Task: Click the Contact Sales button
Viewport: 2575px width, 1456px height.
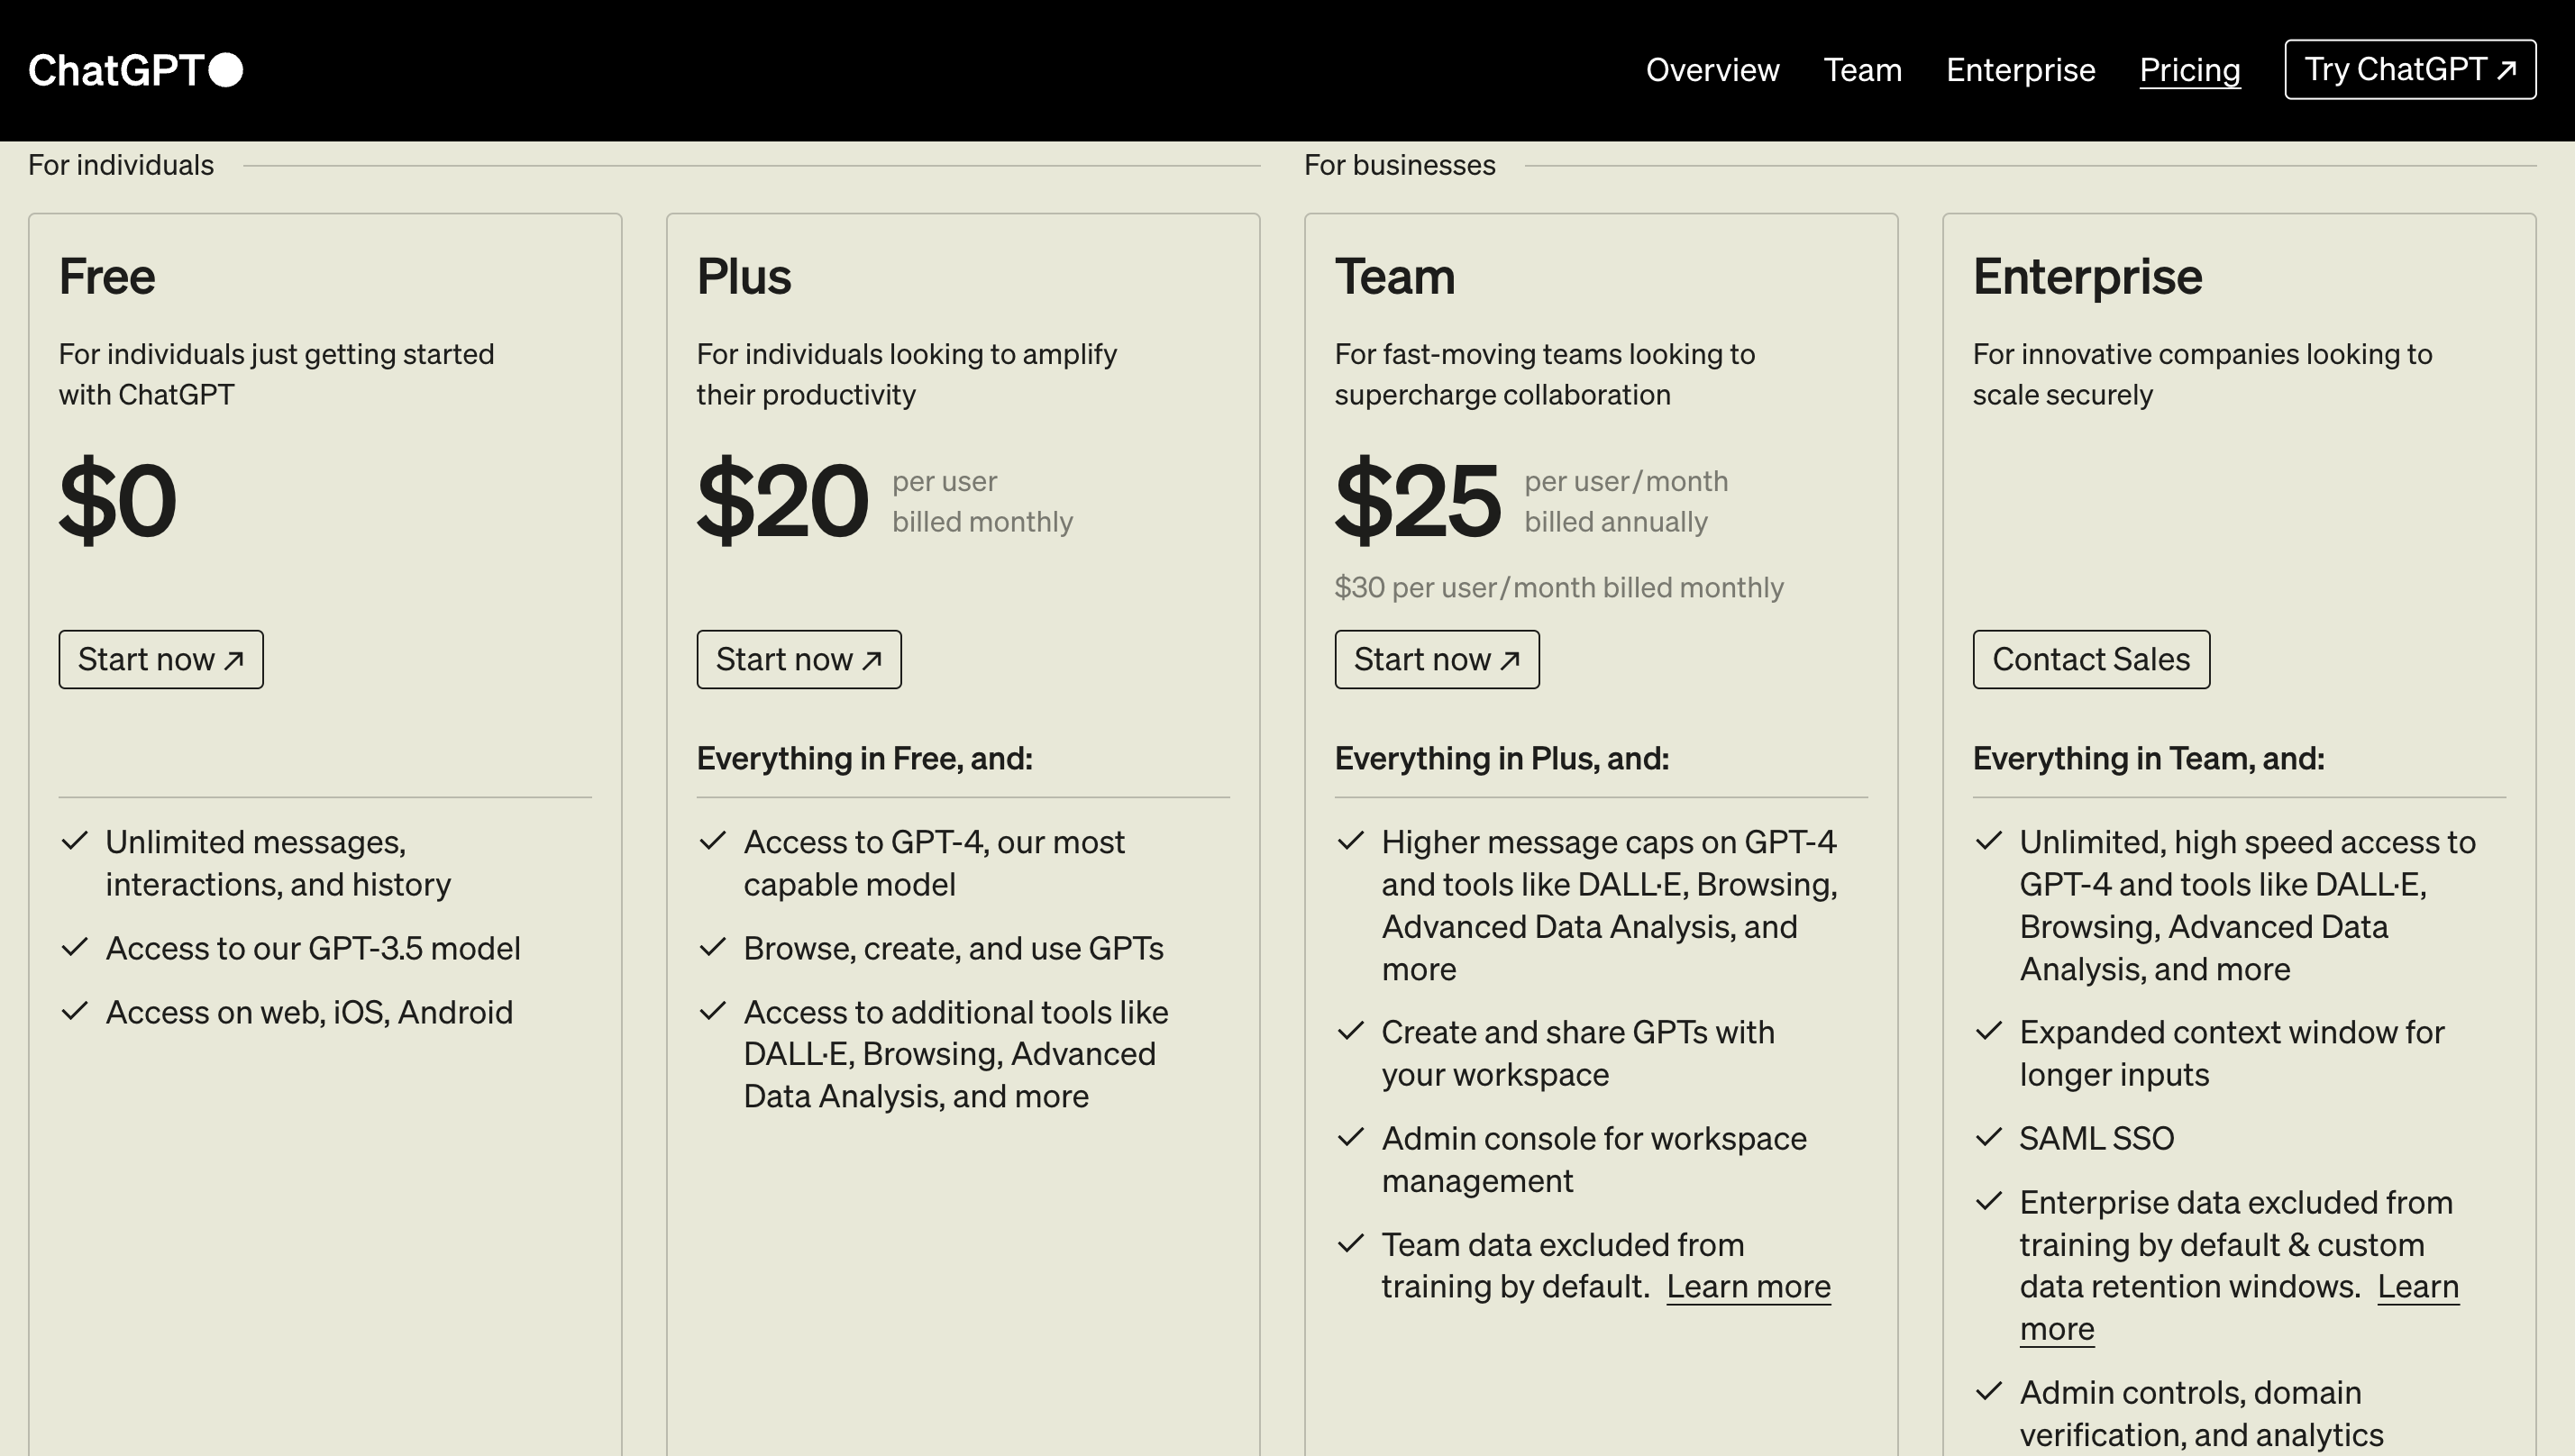Action: [x=2091, y=659]
